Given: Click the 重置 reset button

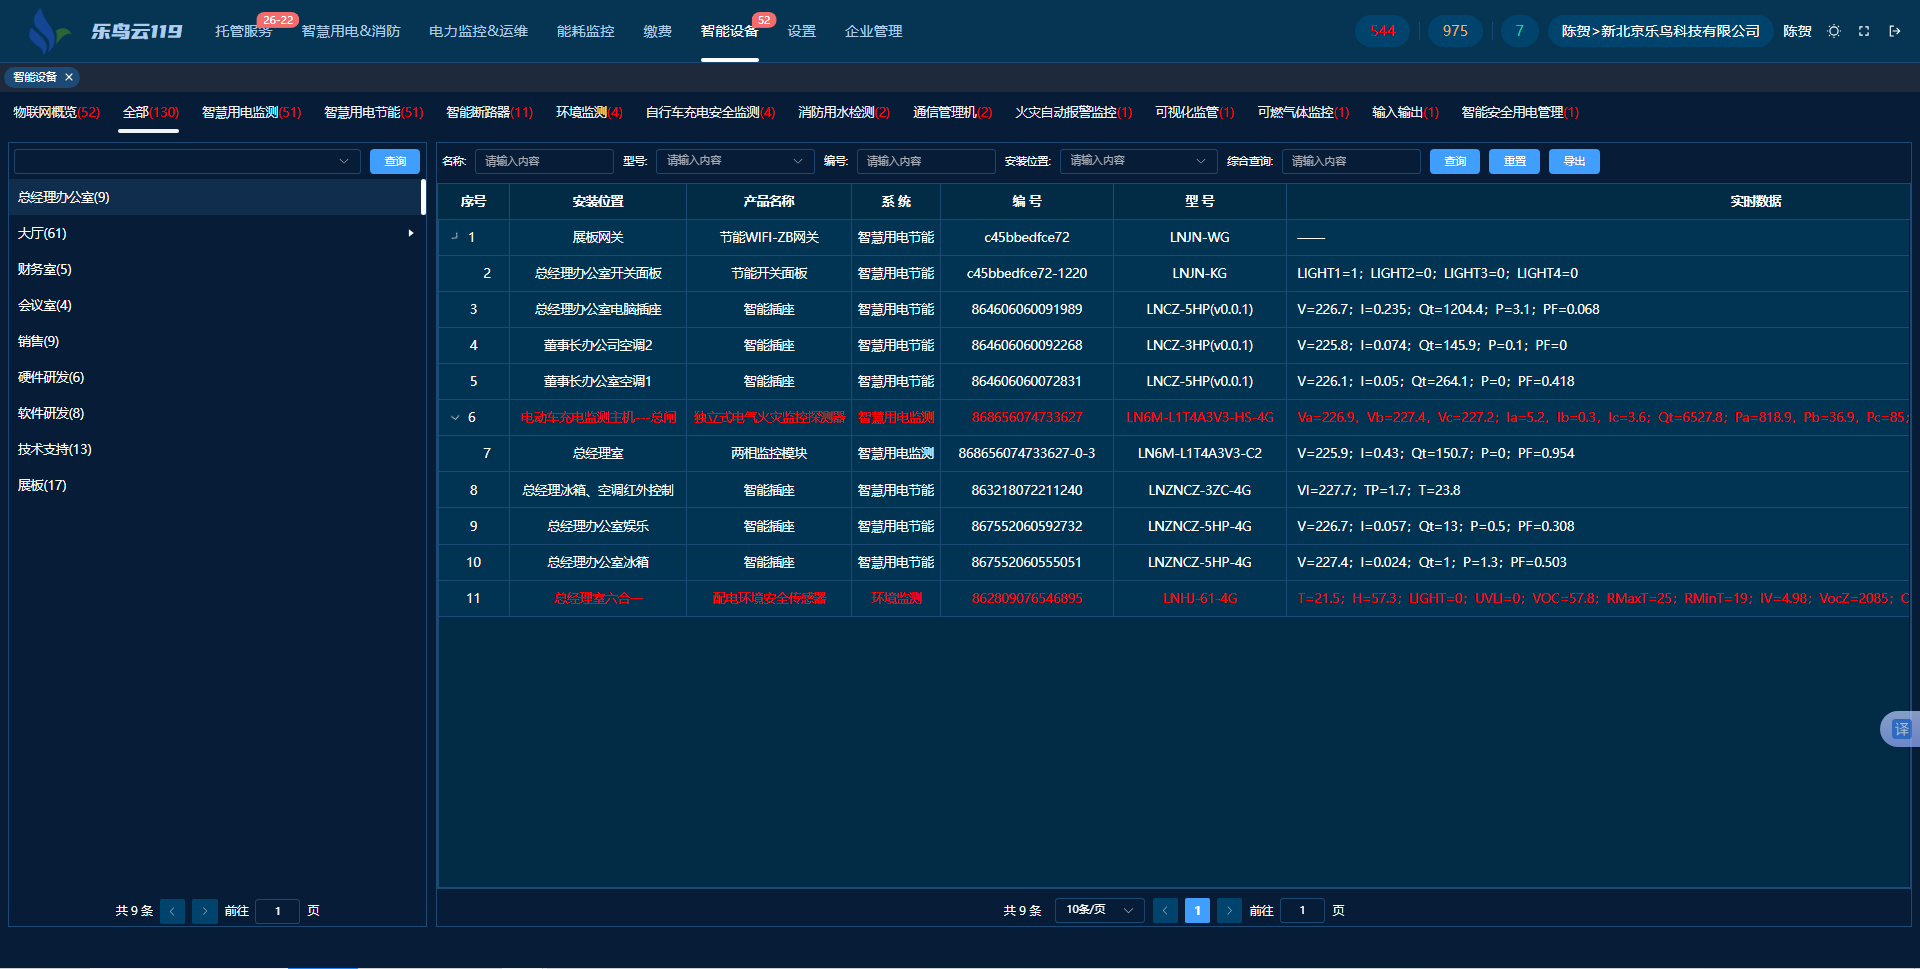Looking at the screenshot, I should click(1514, 161).
